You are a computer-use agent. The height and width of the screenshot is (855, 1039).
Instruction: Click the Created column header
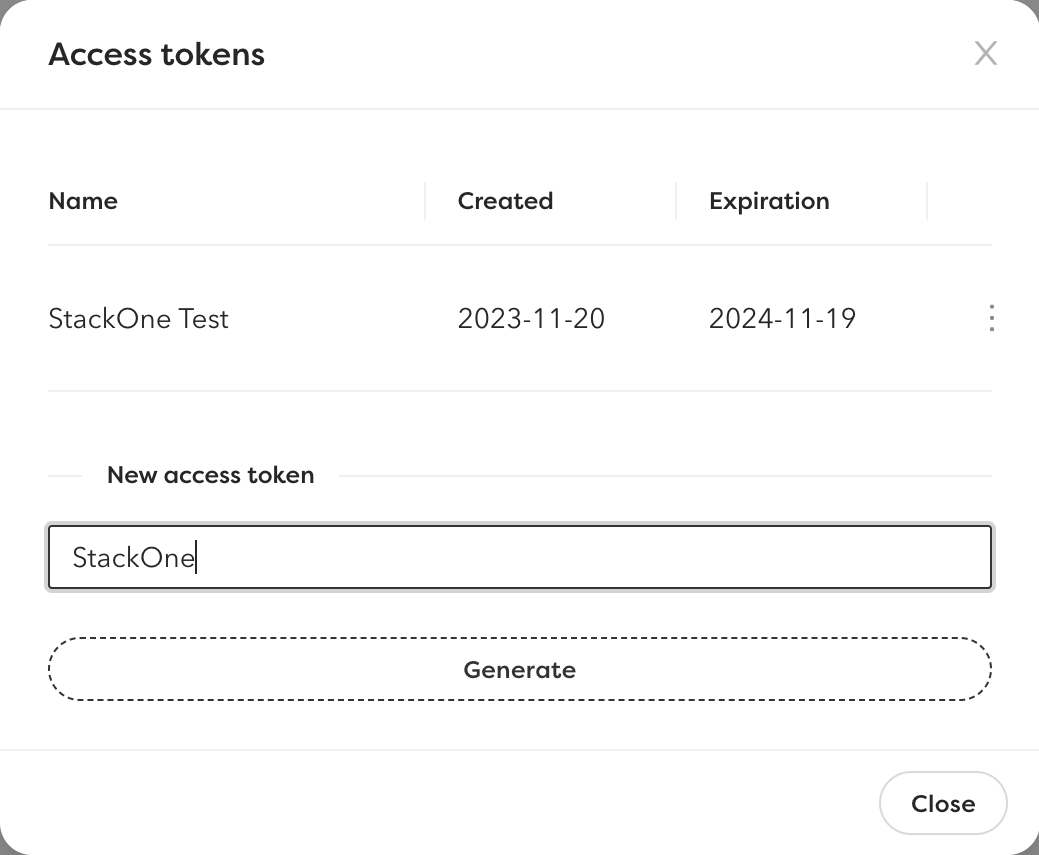point(505,201)
